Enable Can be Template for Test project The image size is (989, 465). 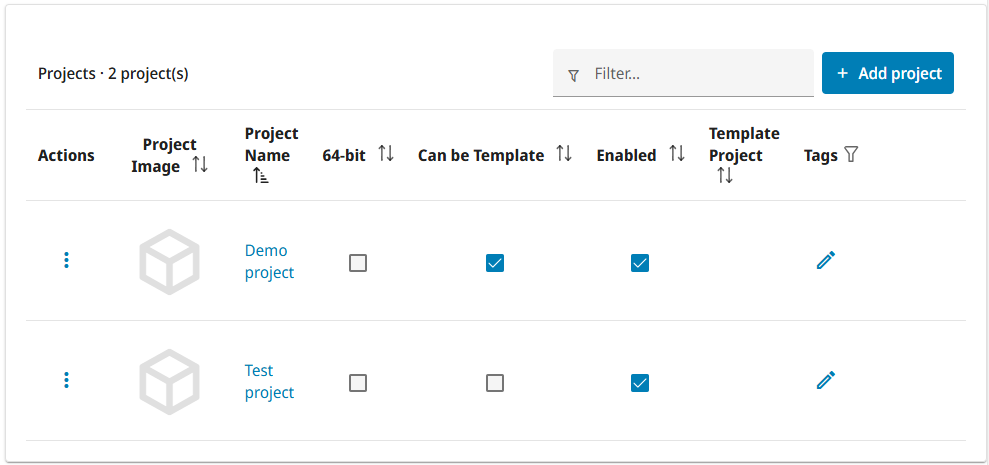click(494, 383)
